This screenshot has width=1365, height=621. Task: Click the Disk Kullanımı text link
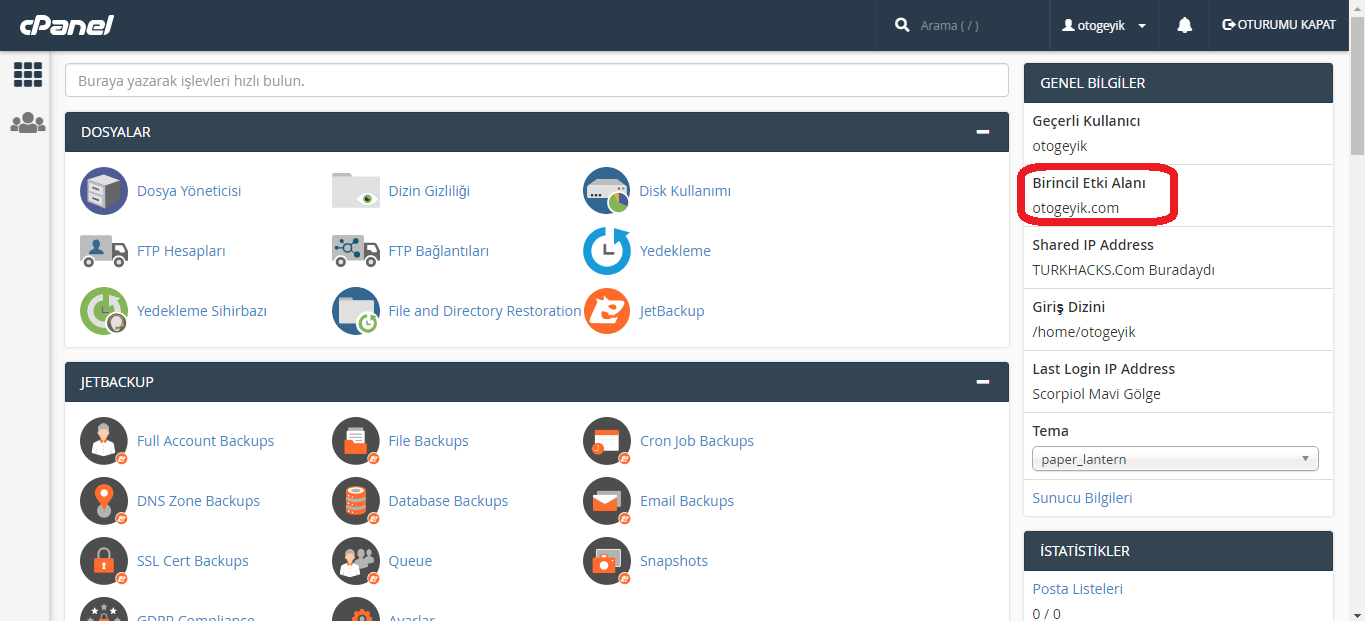click(685, 191)
